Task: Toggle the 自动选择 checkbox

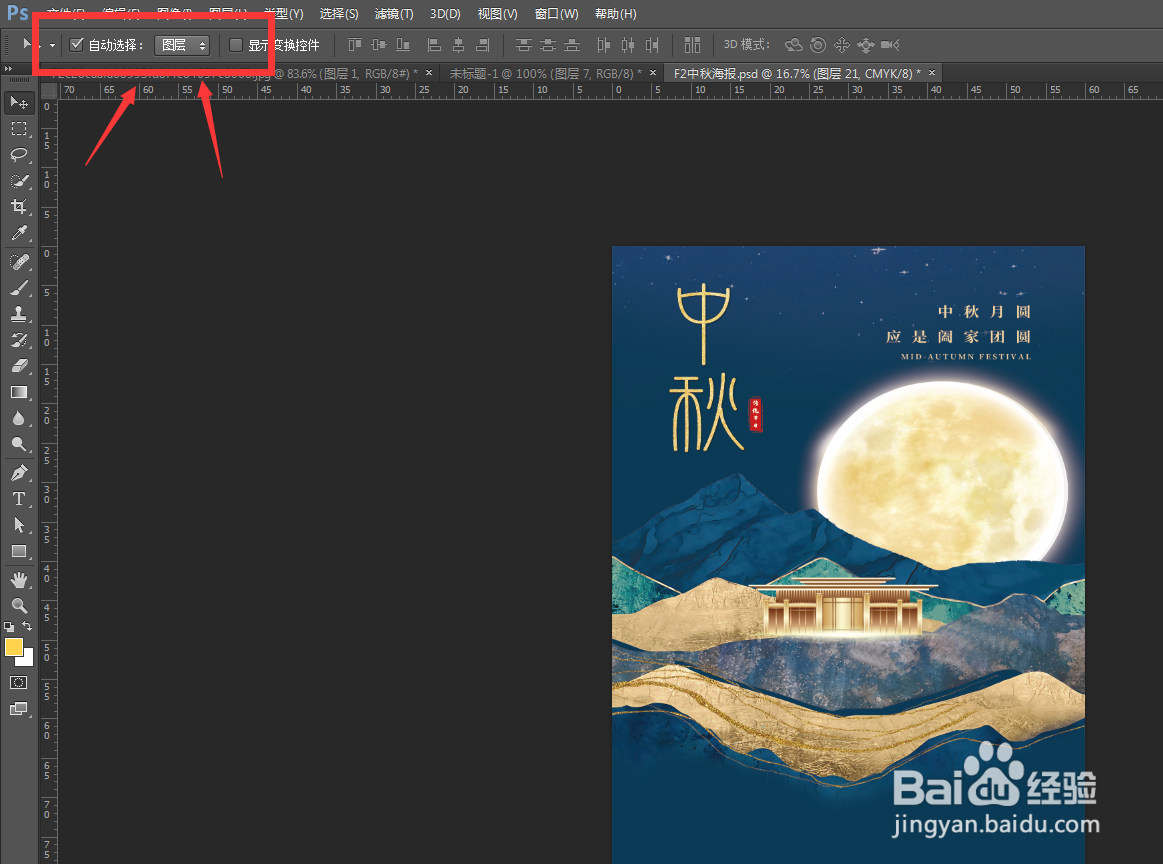Action: click(x=76, y=45)
